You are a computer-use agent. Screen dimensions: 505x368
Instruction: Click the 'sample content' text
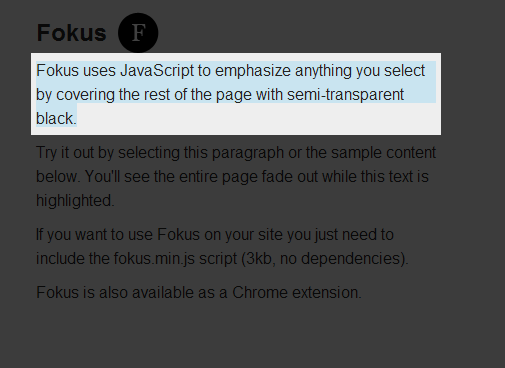tap(383, 153)
